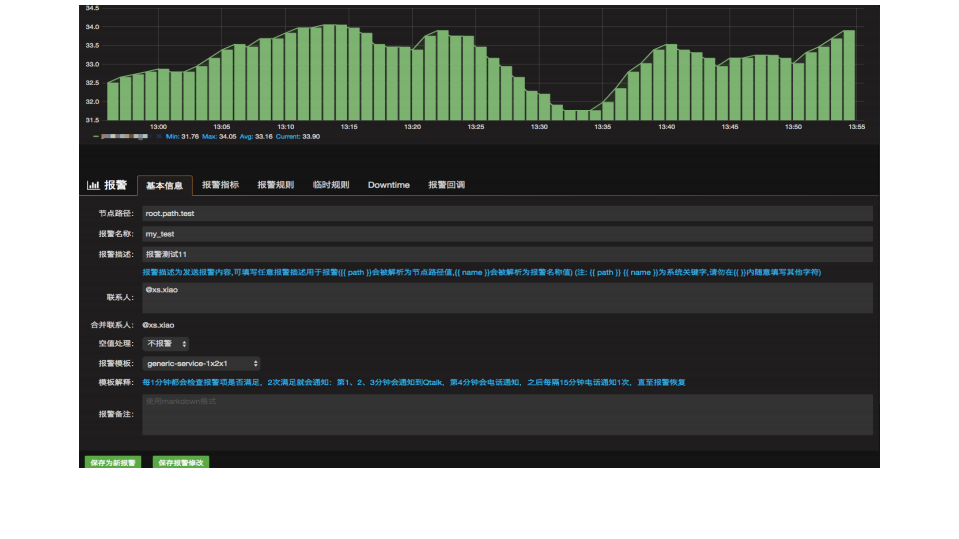
Task: Open the 报警指标 tab
Action: point(220,185)
